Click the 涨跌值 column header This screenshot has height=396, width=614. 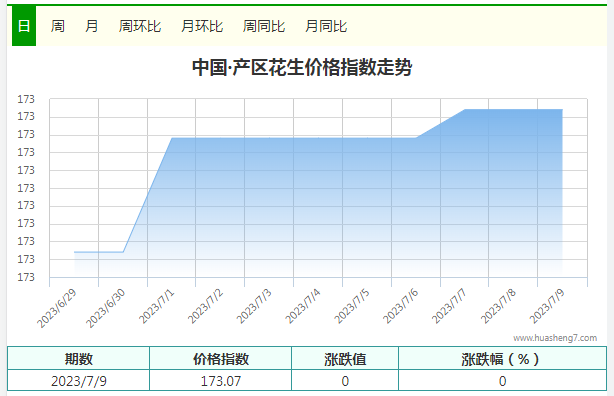pos(345,359)
